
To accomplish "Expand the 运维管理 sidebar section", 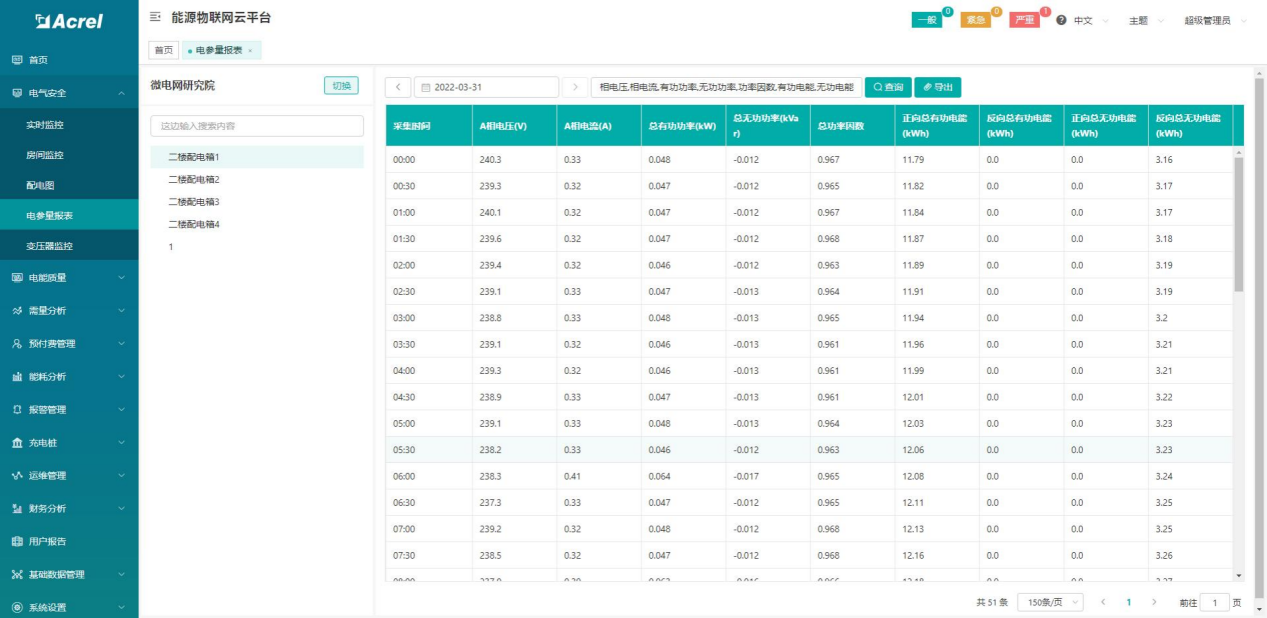I will pos(69,475).
